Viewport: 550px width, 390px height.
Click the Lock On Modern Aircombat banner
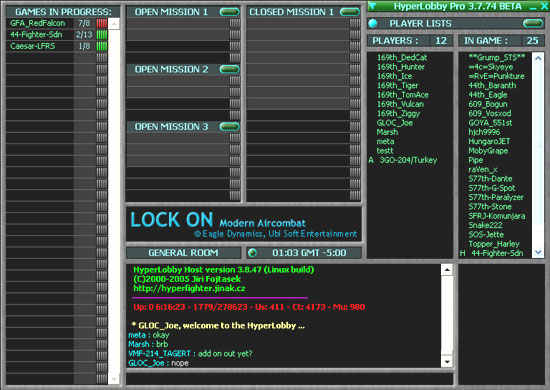[x=244, y=224]
